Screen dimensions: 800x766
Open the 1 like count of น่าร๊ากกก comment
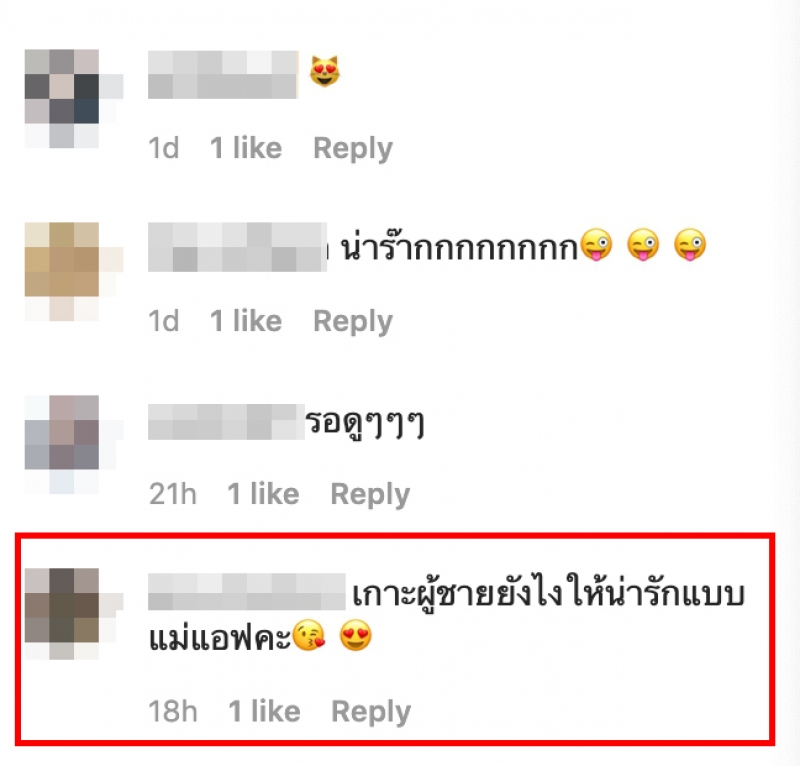(x=245, y=321)
